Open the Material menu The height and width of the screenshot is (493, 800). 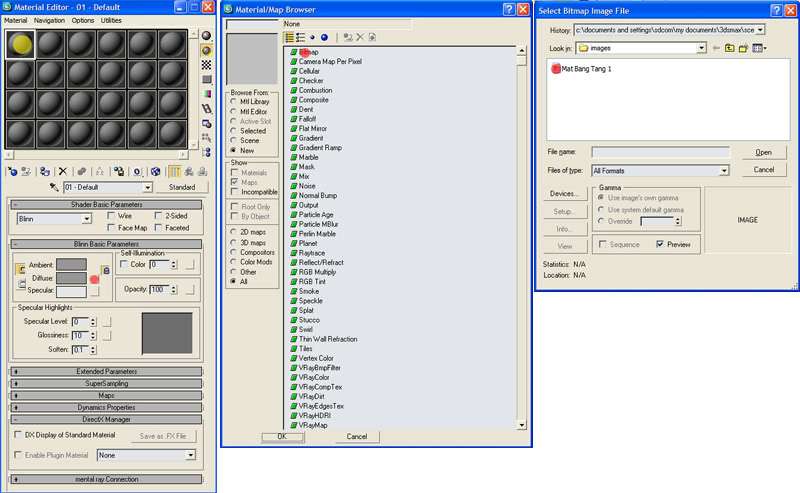coord(15,20)
